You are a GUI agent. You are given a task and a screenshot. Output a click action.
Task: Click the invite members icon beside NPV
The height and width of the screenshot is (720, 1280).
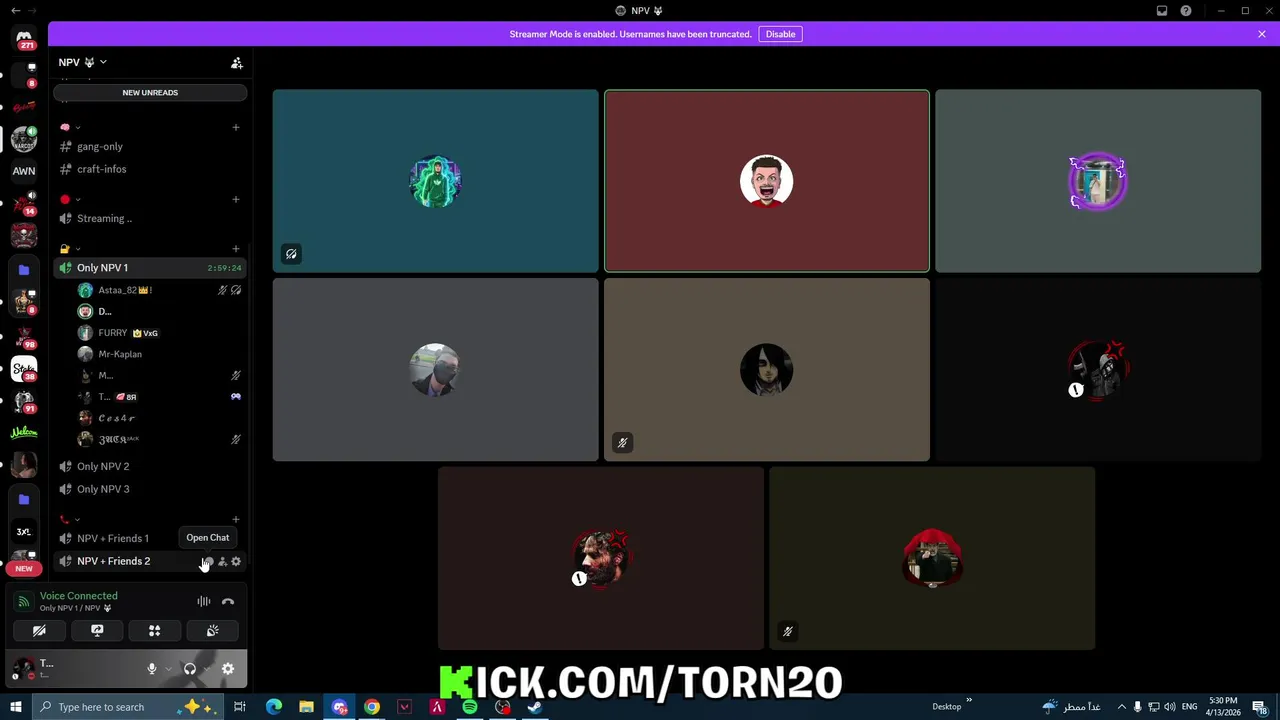pos(237,62)
